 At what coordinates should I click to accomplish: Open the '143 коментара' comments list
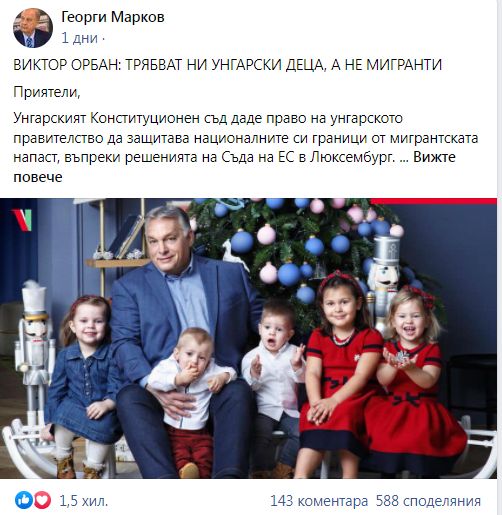[319, 501]
